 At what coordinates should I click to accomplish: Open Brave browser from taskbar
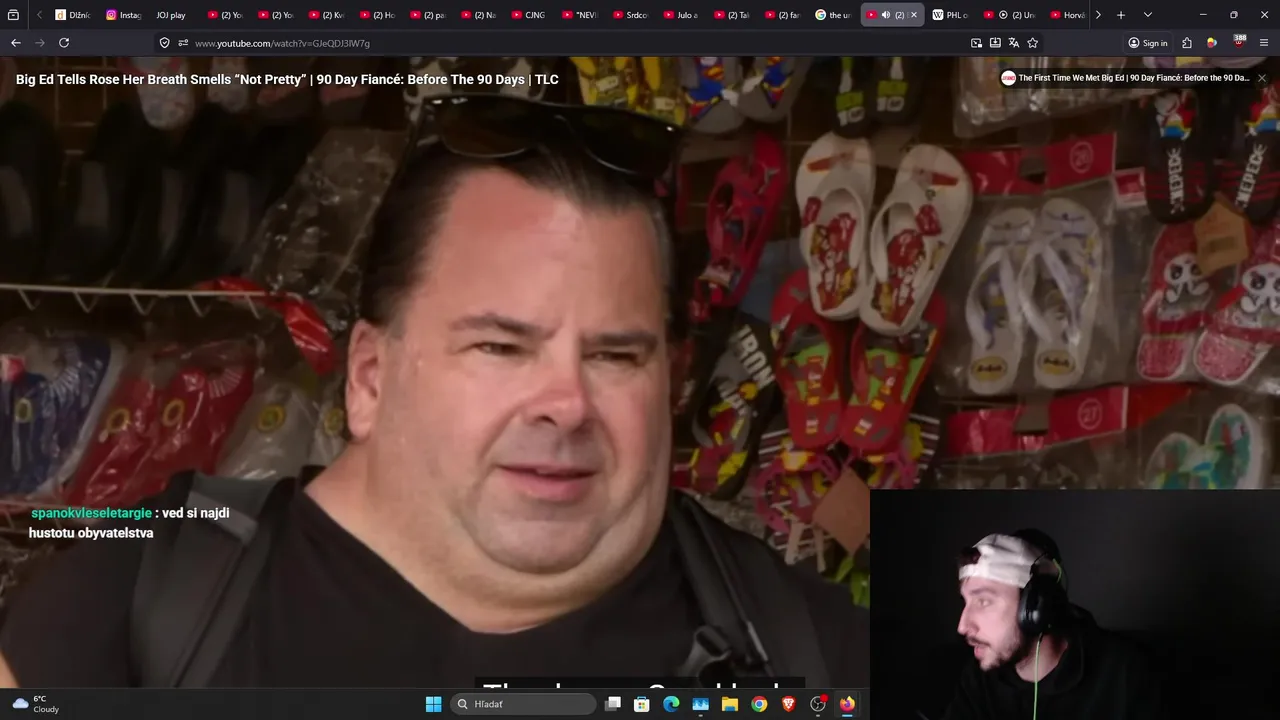click(789, 704)
